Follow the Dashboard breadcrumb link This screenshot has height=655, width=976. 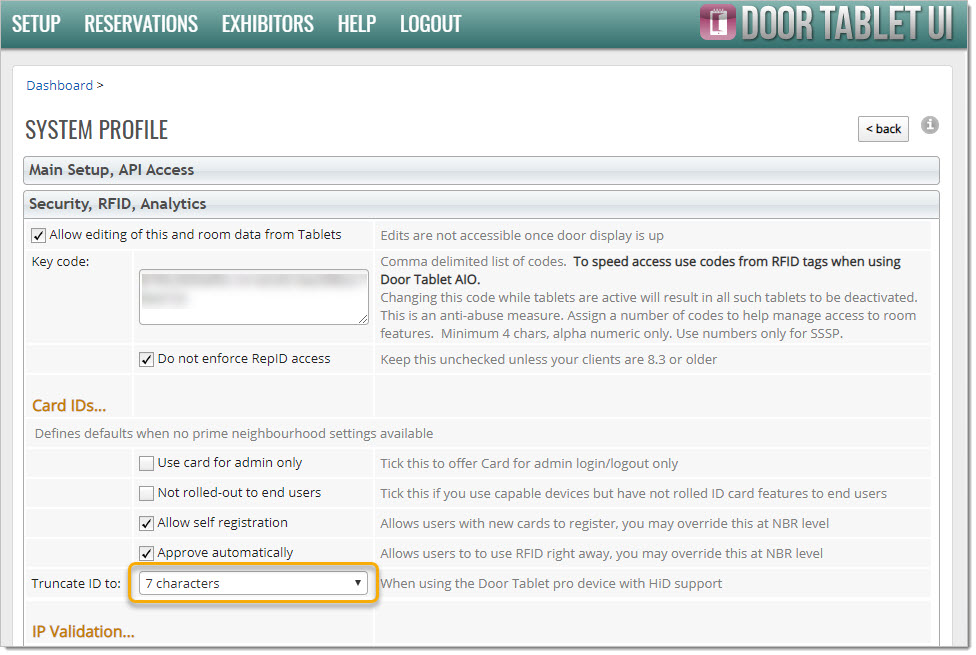point(59,86)
